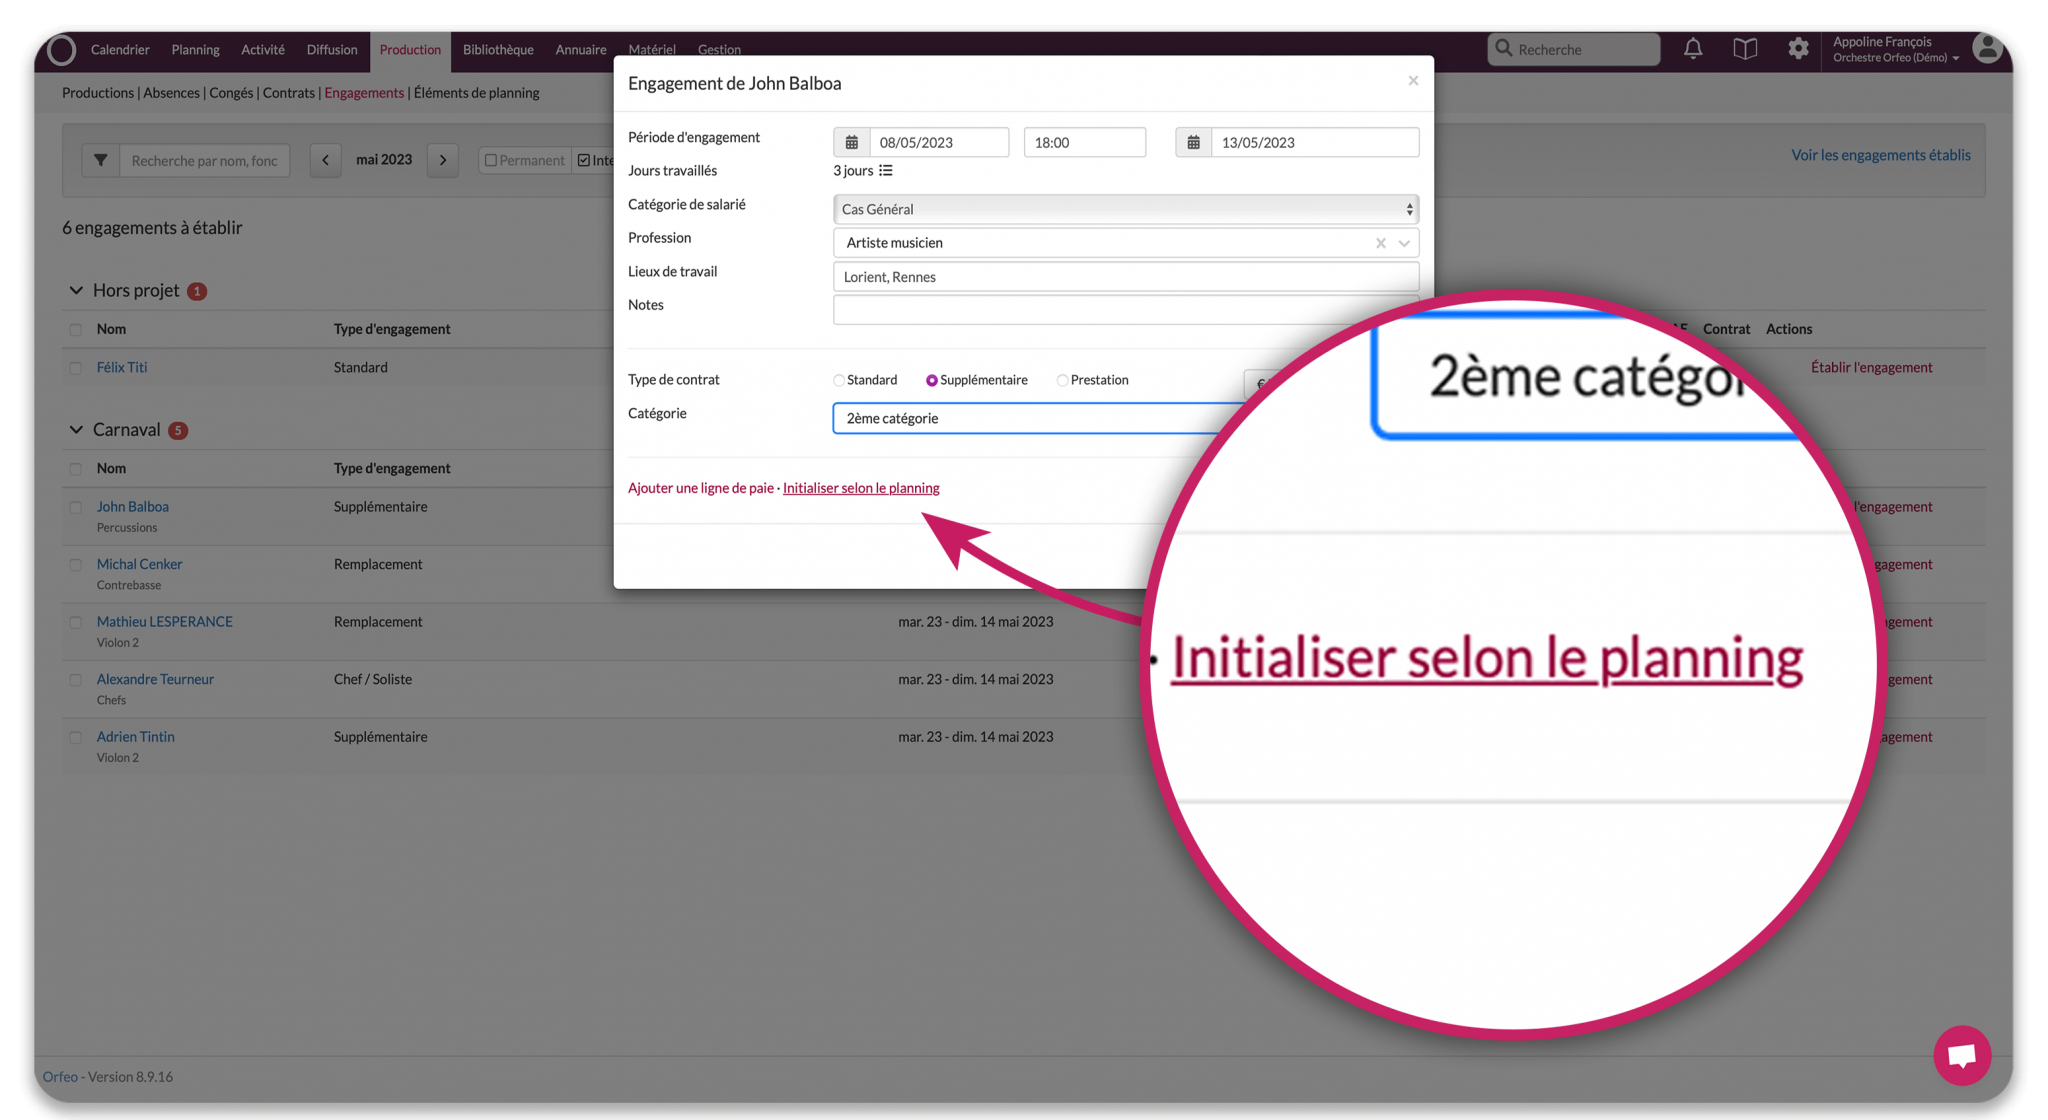The image size is (2048, 1120).
Task: Open the Calendrier menu
Action: (x=120, y=49)
